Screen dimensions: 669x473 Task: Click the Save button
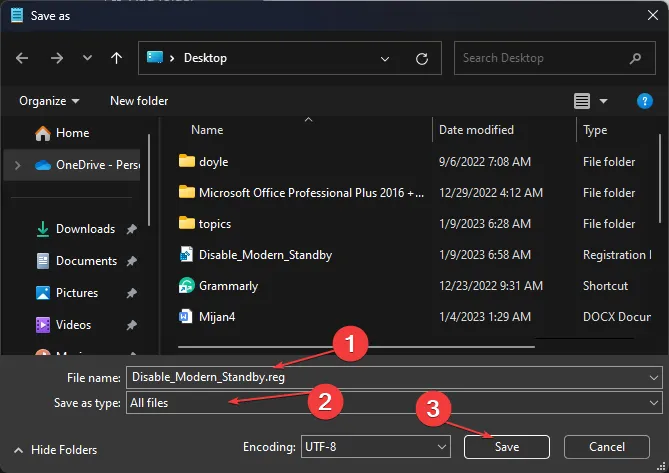tap(506, 447)
